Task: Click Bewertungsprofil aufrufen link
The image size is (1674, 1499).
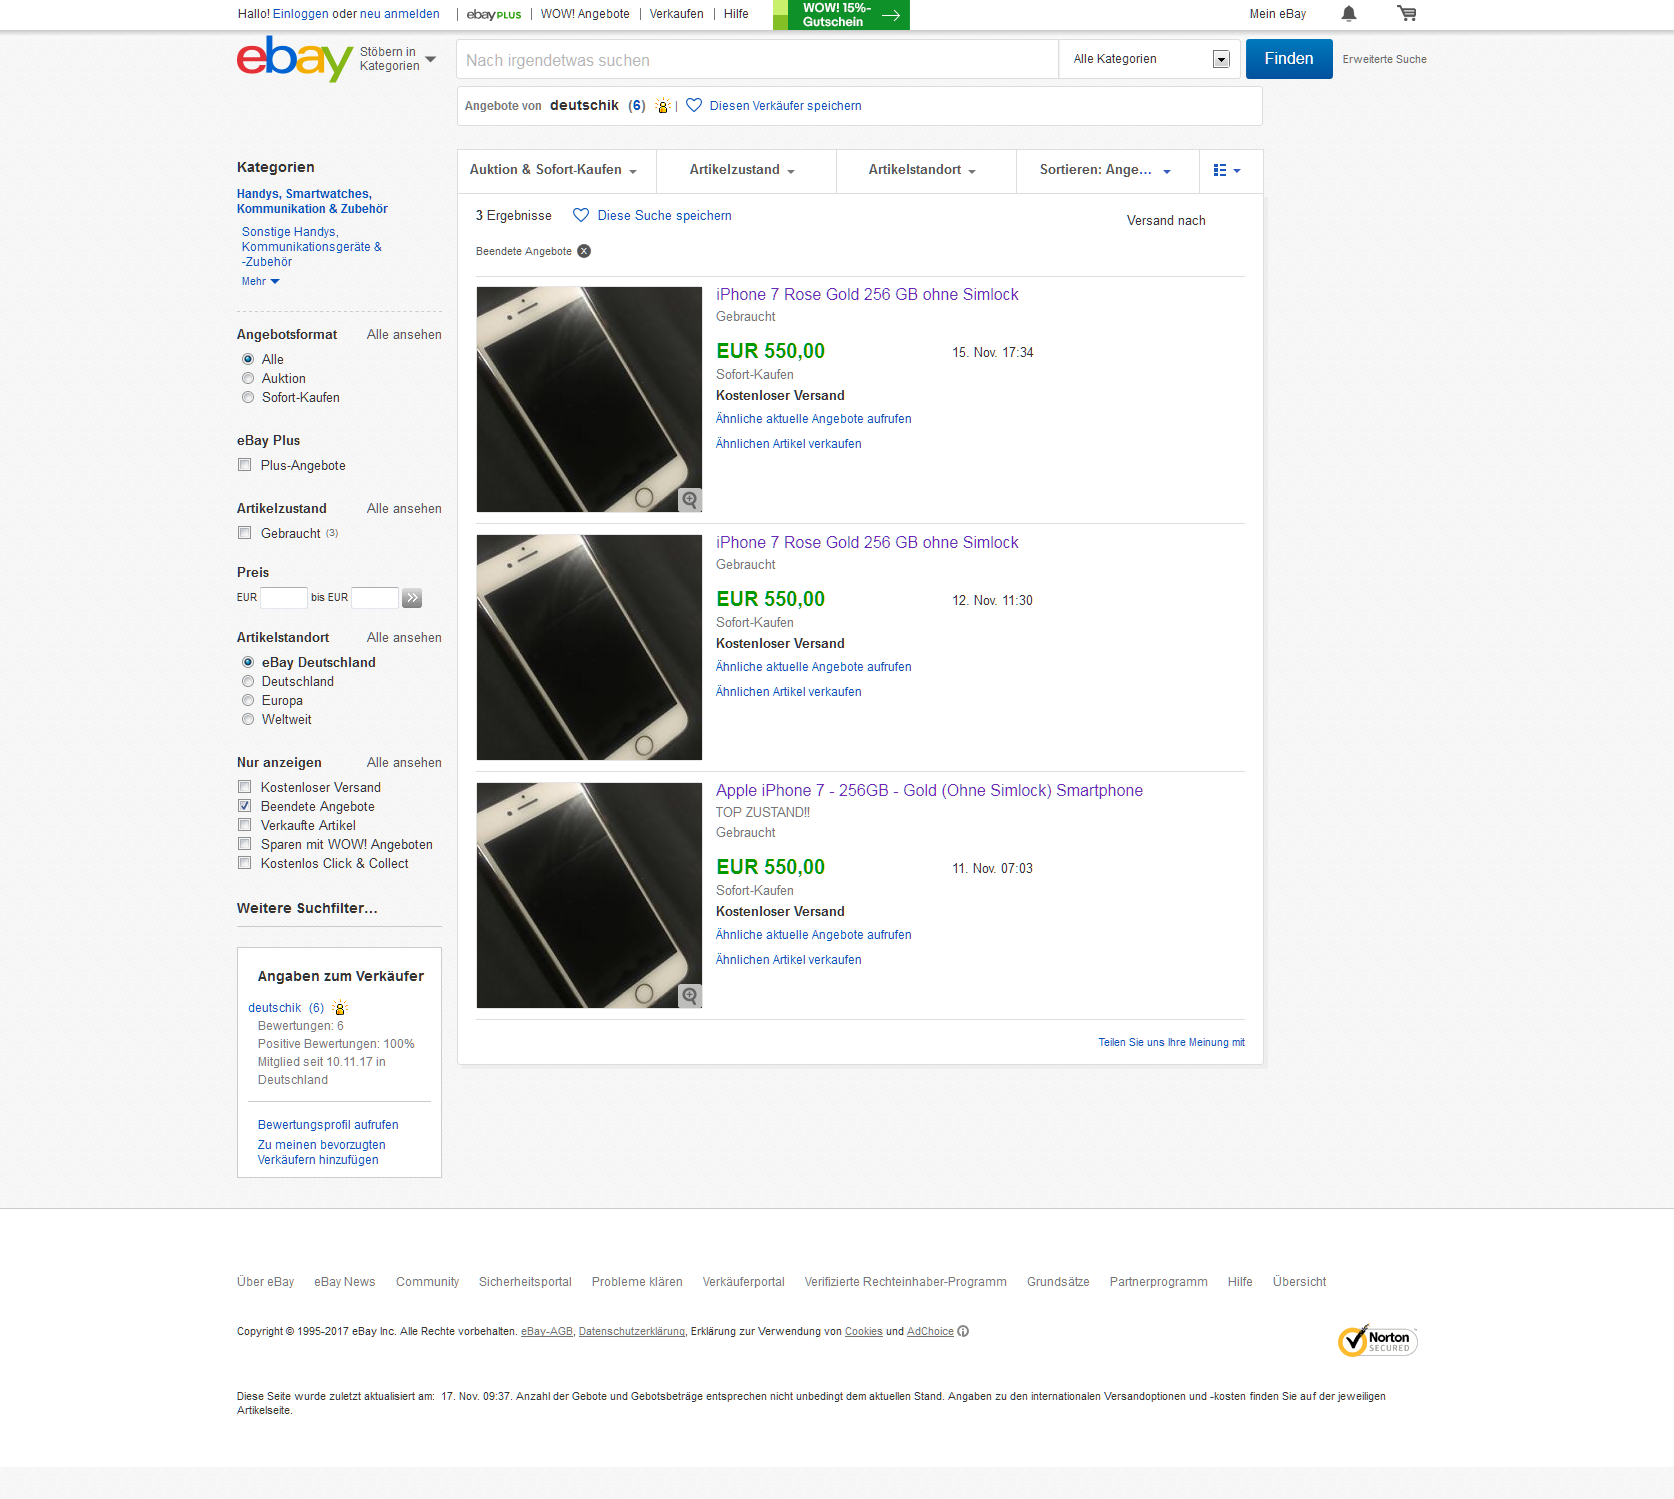Action: pyautogui.click(x=328, y=1125)
